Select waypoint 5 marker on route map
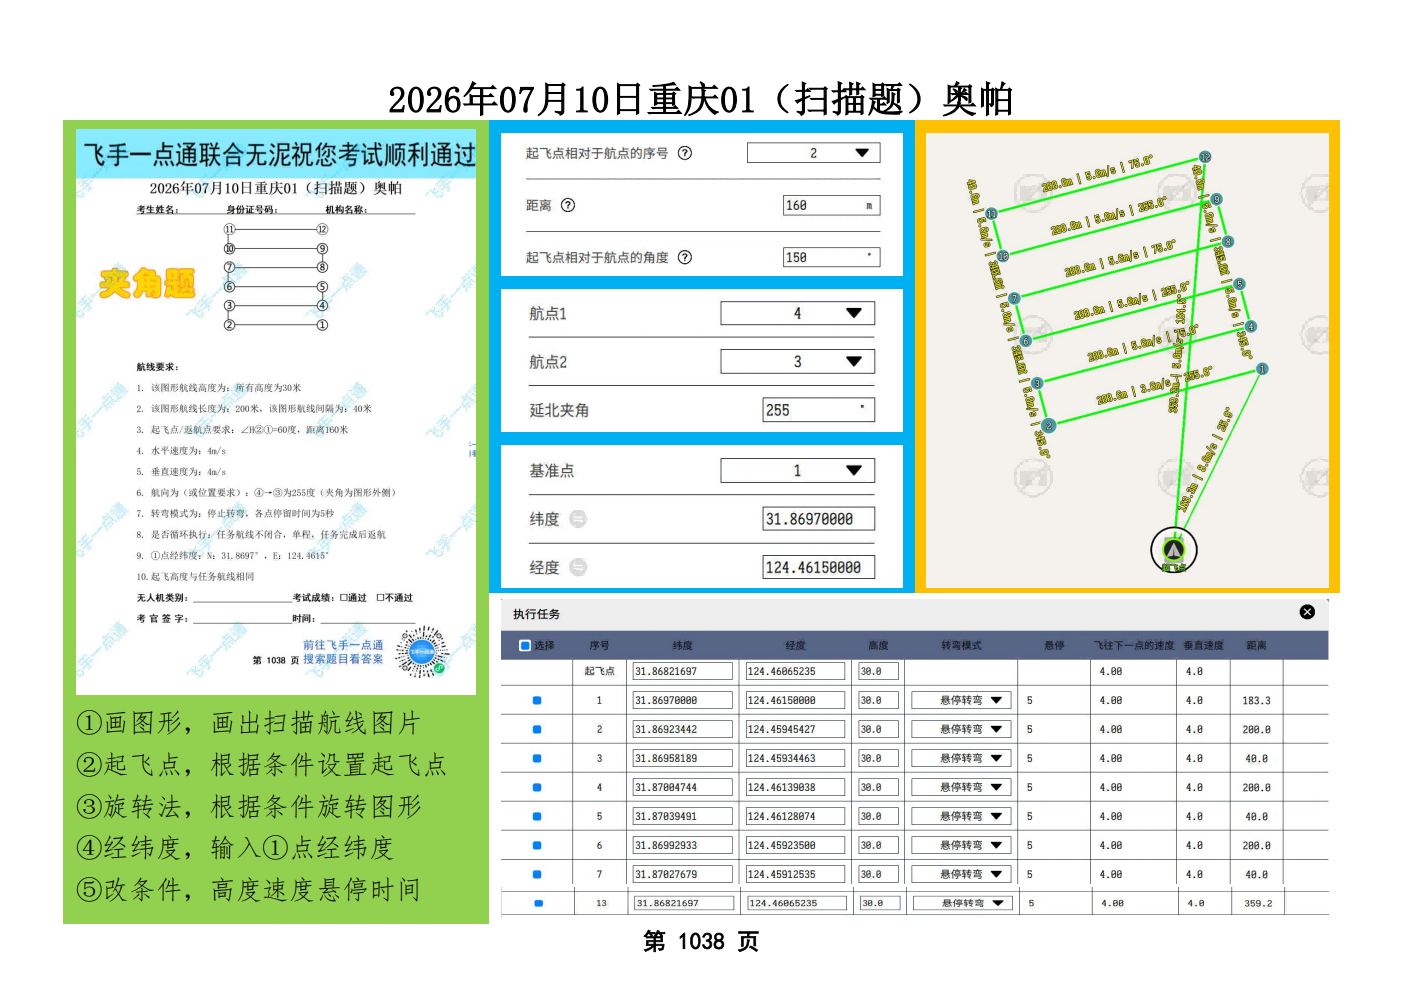The width and height of the screenshot is (1403, 992). [1239, 284]
